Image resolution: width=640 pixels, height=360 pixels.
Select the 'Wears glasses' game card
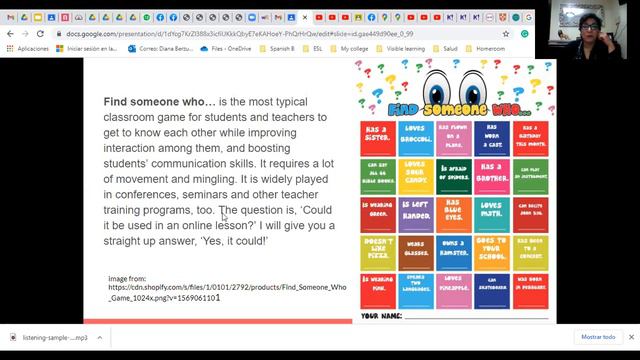pyautogui.click(x=416, y=253)
